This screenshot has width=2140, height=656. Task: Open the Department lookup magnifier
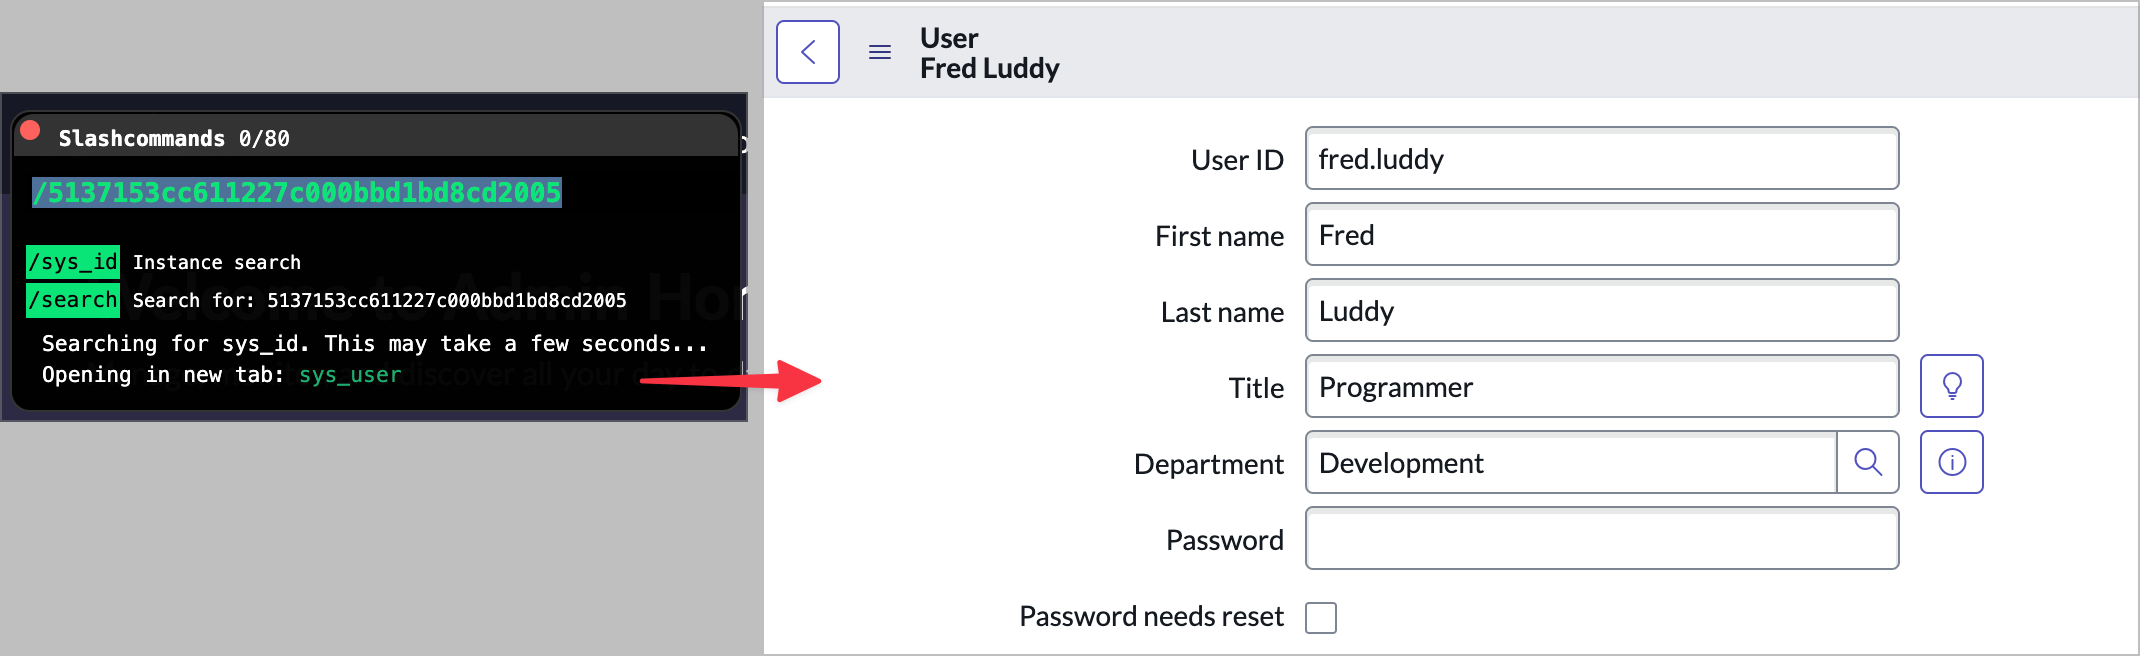point(1868,462)
